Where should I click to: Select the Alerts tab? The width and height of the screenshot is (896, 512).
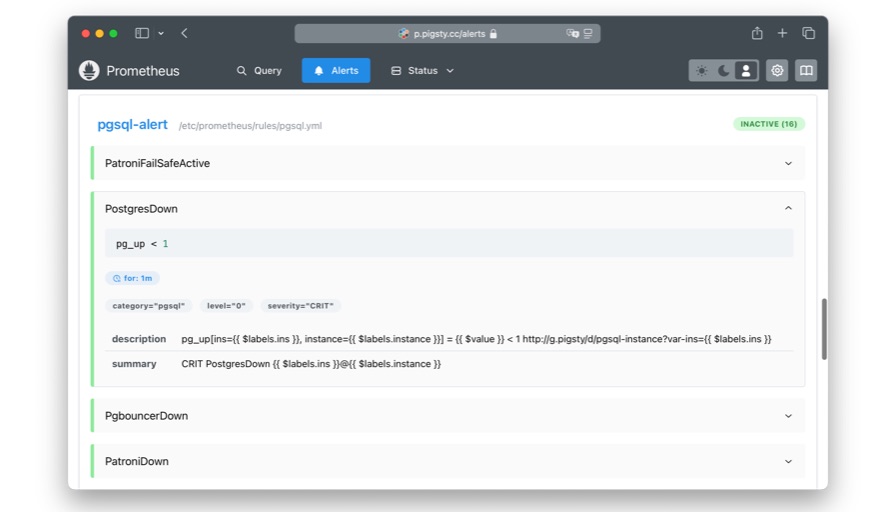[336, 71]
